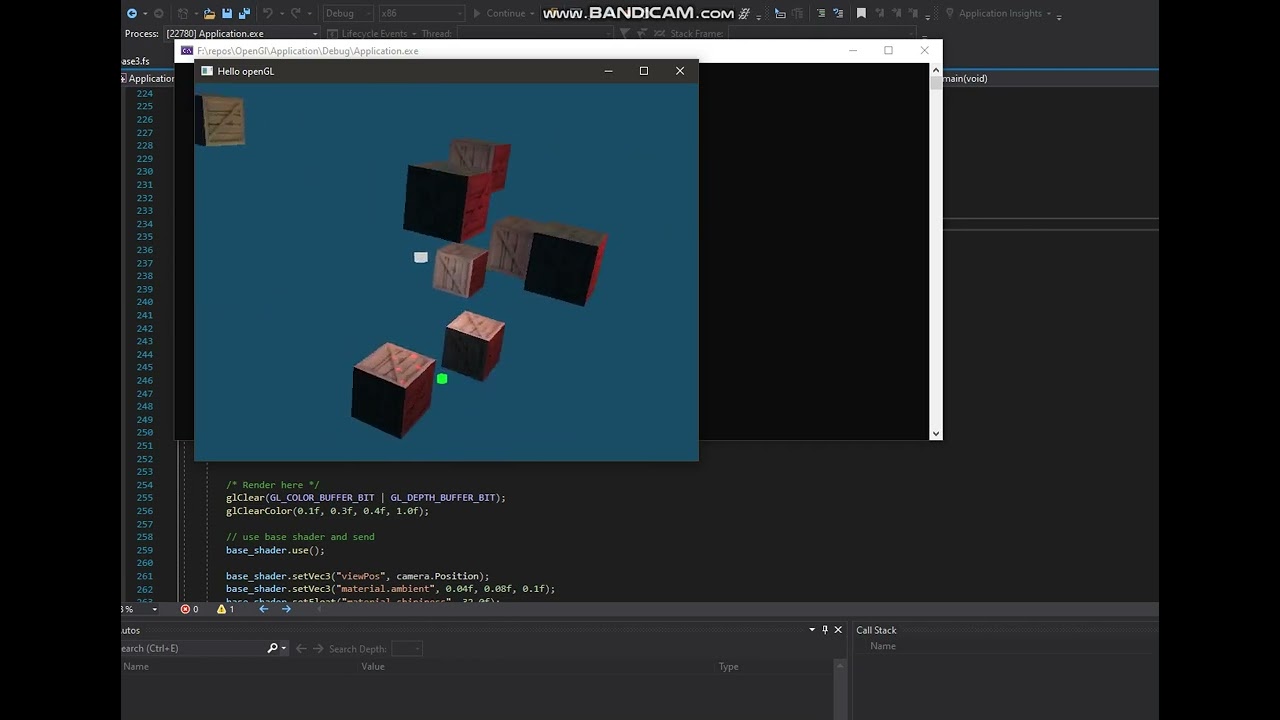The image size is (1280, 720).
Task: Click the increase indent lines icon
Action: pos(821,13)
